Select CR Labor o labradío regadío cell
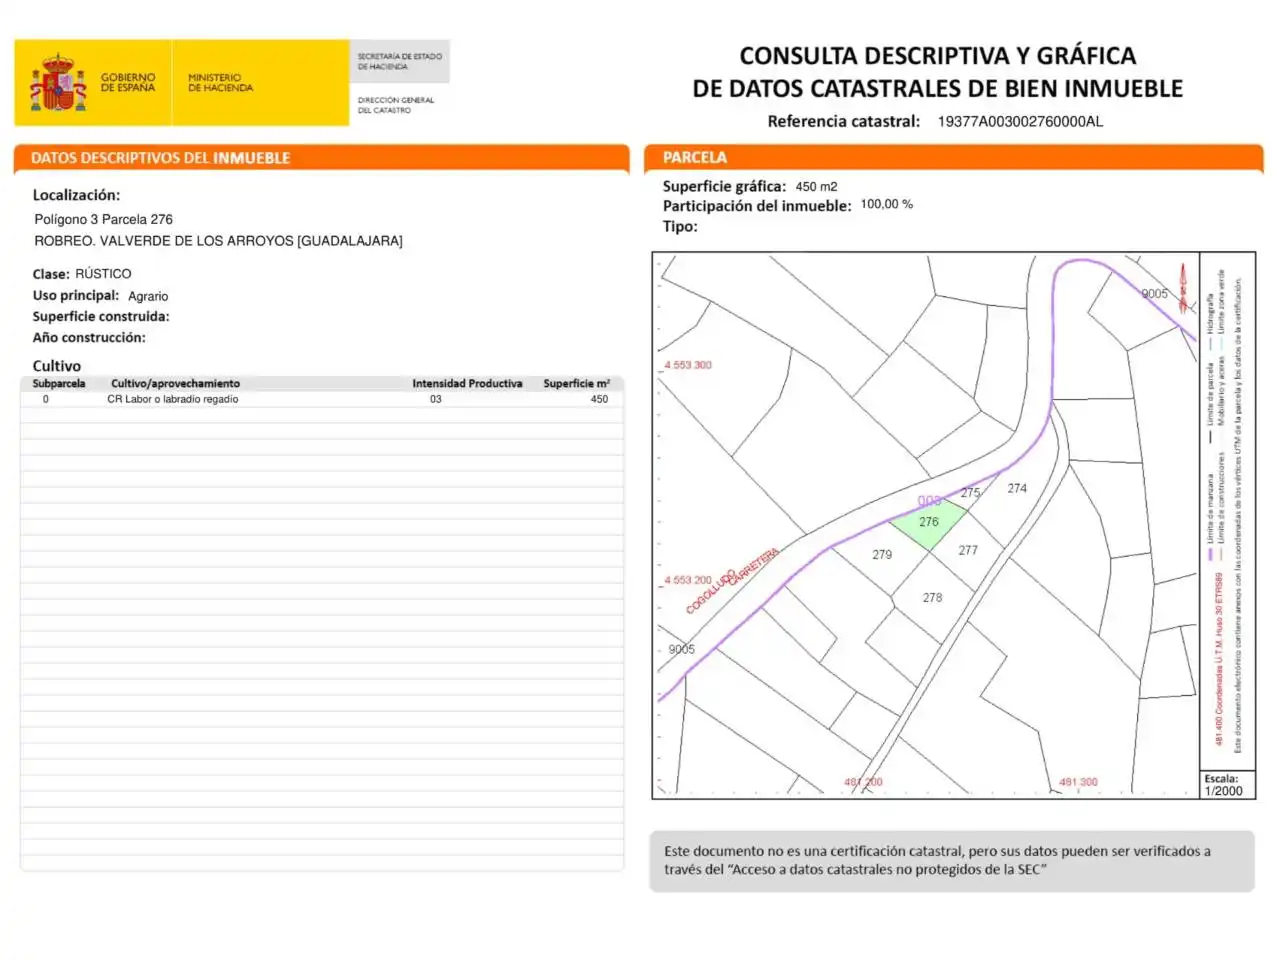This screenshot has width=1280, height=960. click(173, 399)
